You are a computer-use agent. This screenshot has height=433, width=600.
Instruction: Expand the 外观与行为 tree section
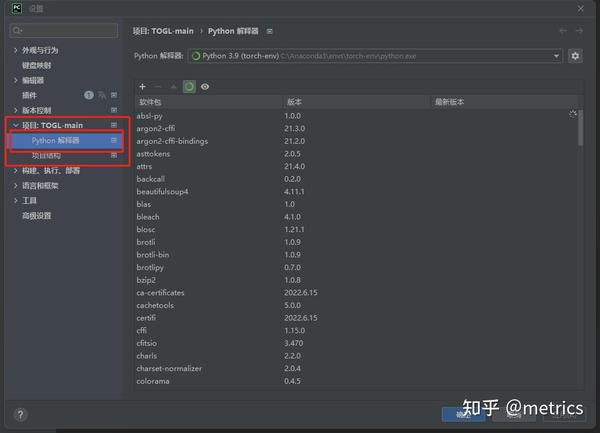coord(15,50)
